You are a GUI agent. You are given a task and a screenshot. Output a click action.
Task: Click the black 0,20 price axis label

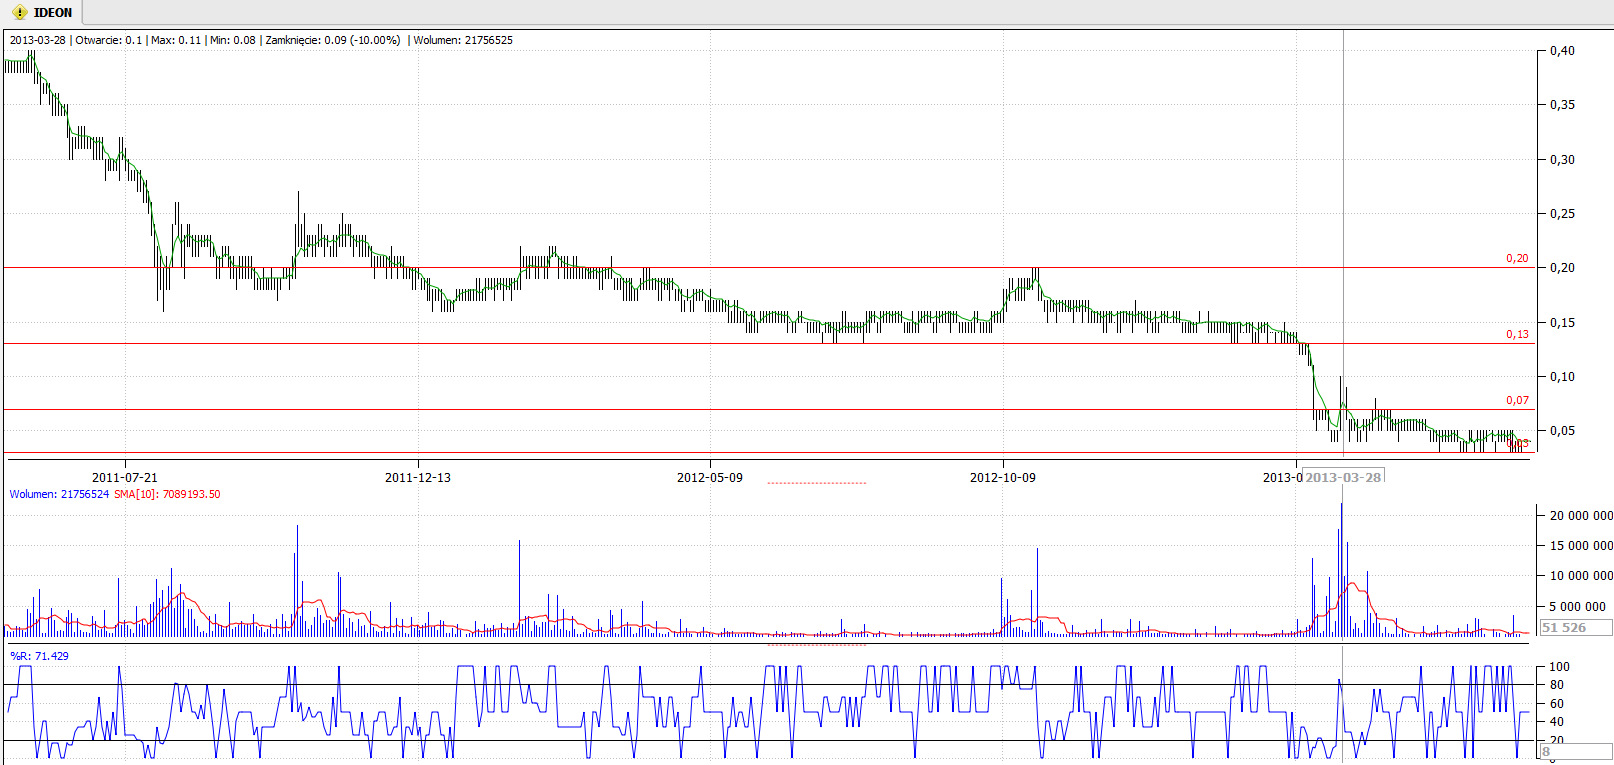pyautogui.click(x=1562, y=268)
